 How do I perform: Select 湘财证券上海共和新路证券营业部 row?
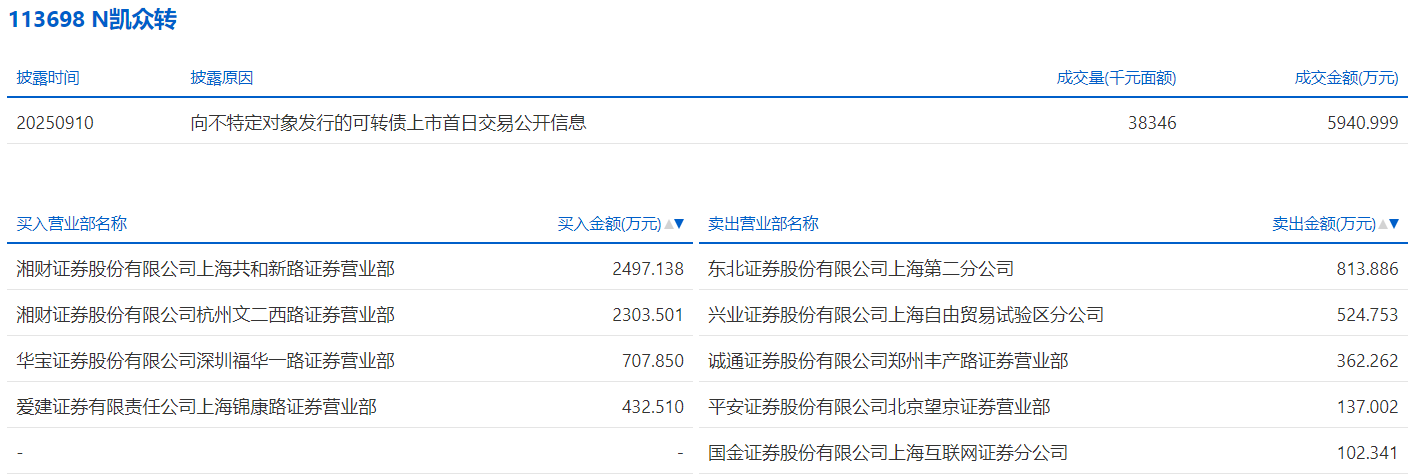click(x=350, y=269)
